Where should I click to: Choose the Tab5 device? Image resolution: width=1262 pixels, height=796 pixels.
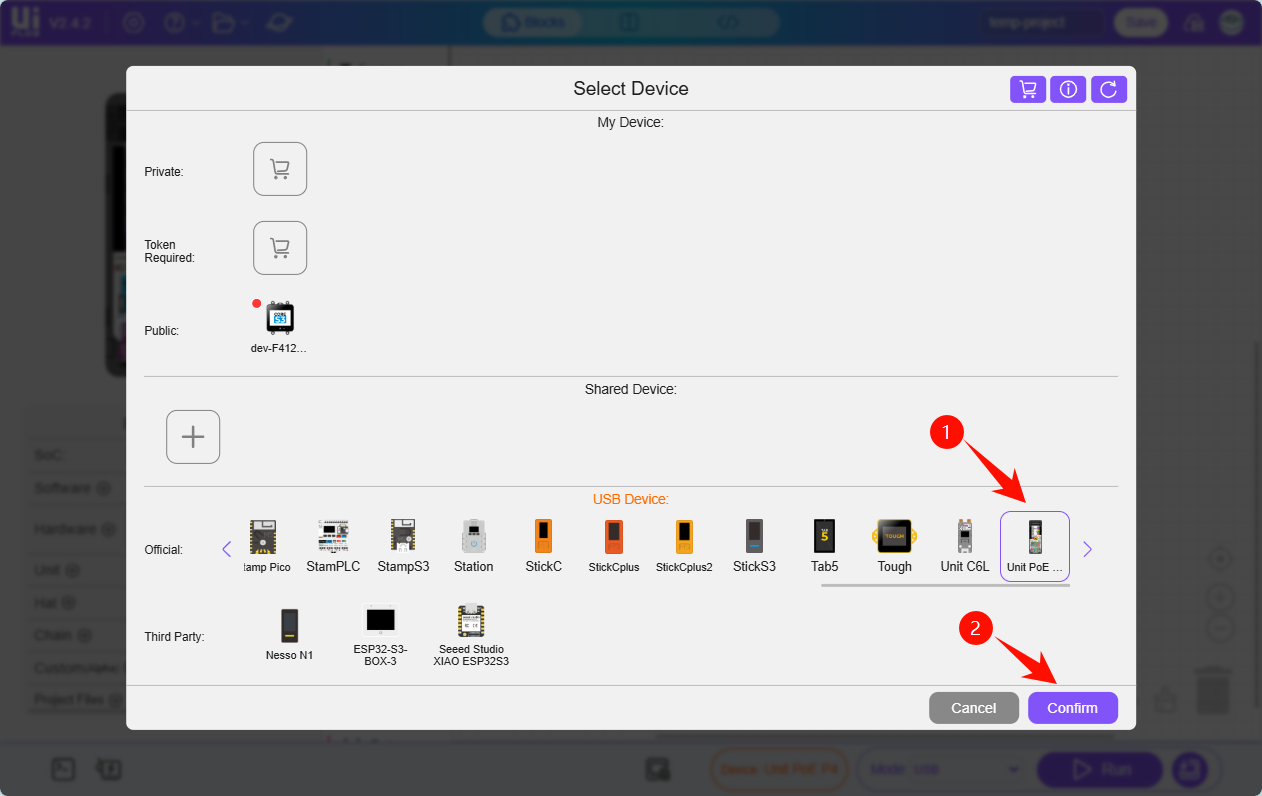click(824, 546)
